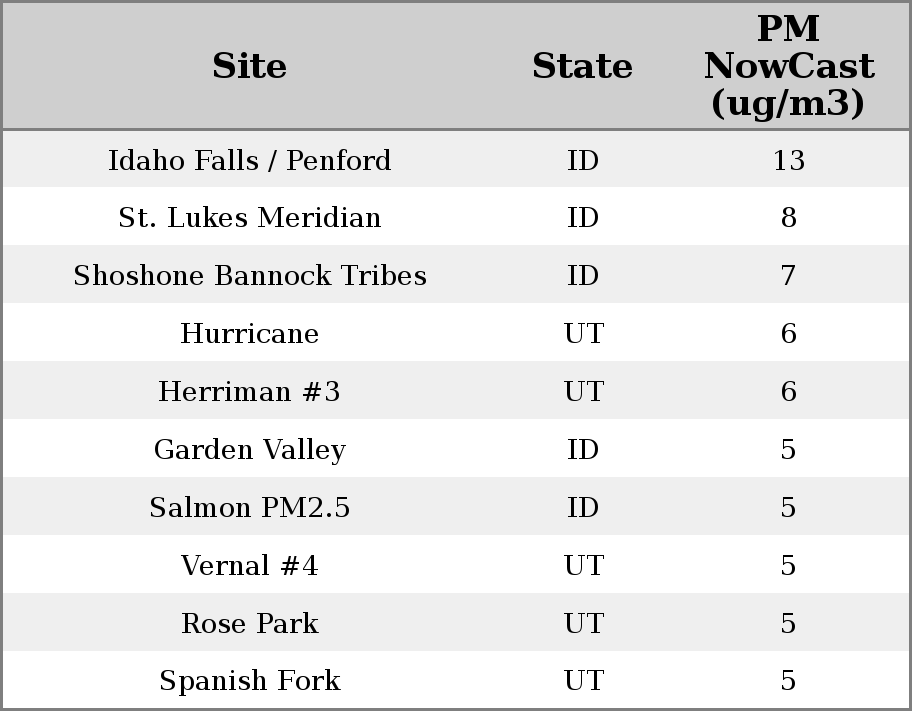
Task: Open the Idaho Falls / Penford site
Action: pos(249,161)
